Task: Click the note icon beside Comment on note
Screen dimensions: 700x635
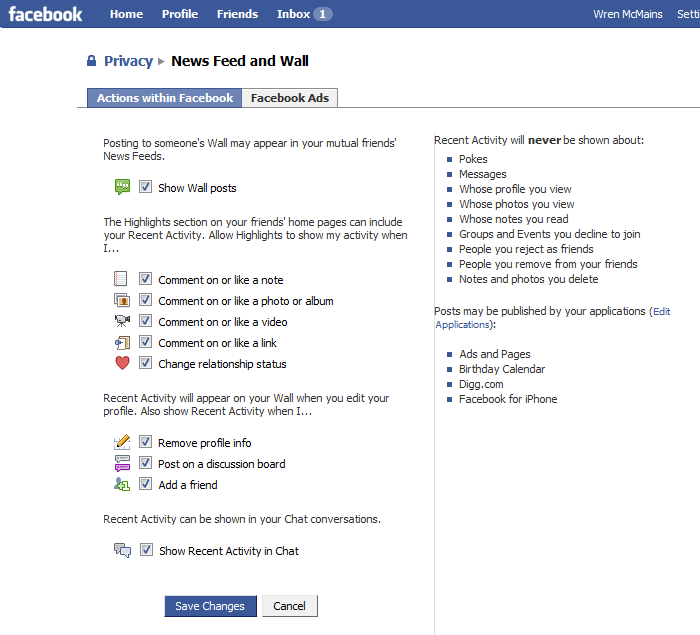Action: pyautogui.click(x=121, y=279)
